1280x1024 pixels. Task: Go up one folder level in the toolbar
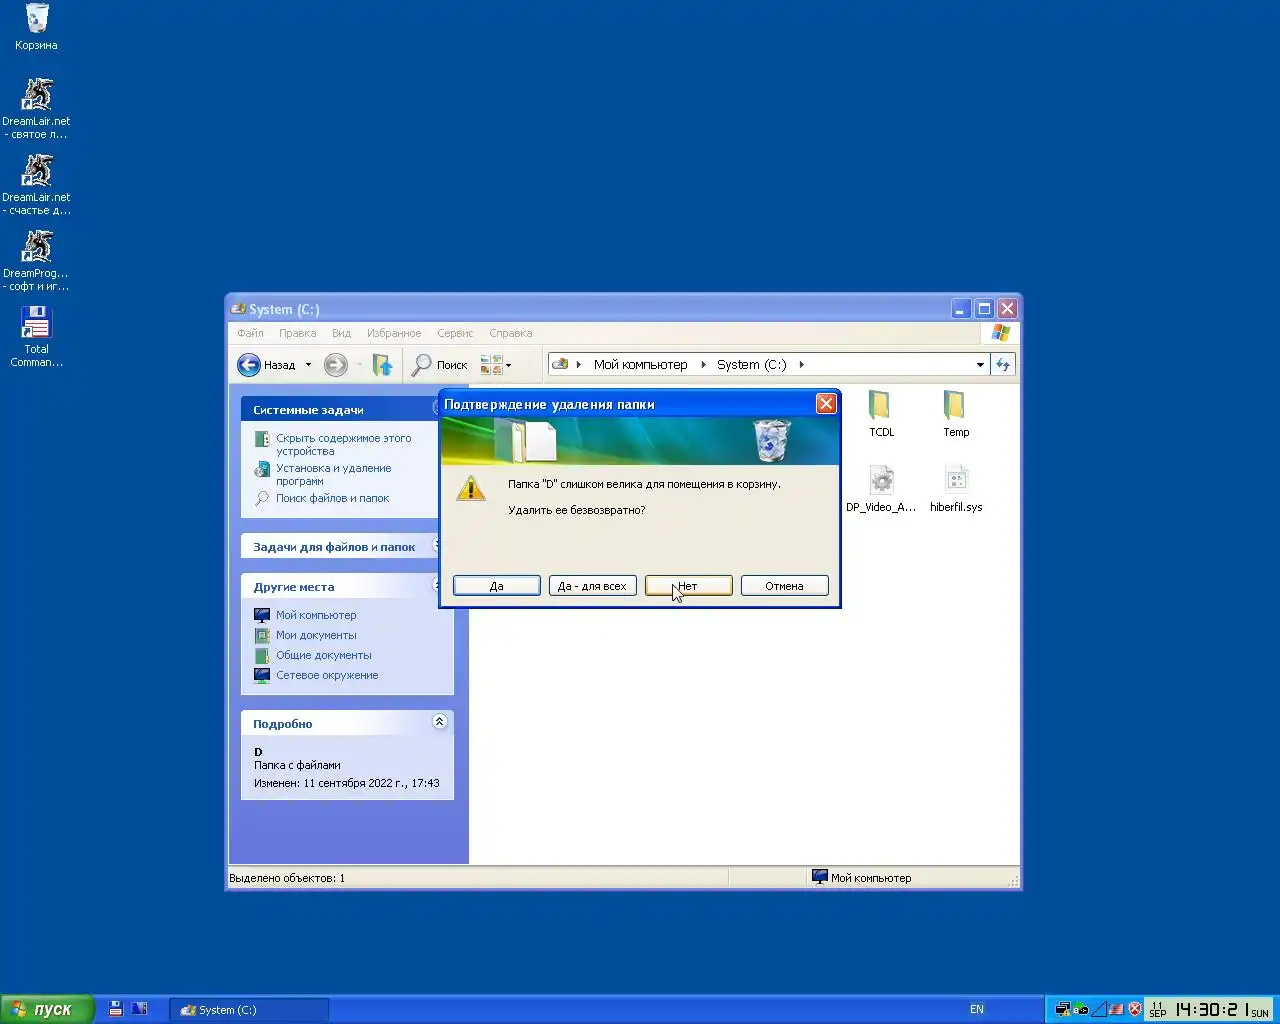[382, 365]
